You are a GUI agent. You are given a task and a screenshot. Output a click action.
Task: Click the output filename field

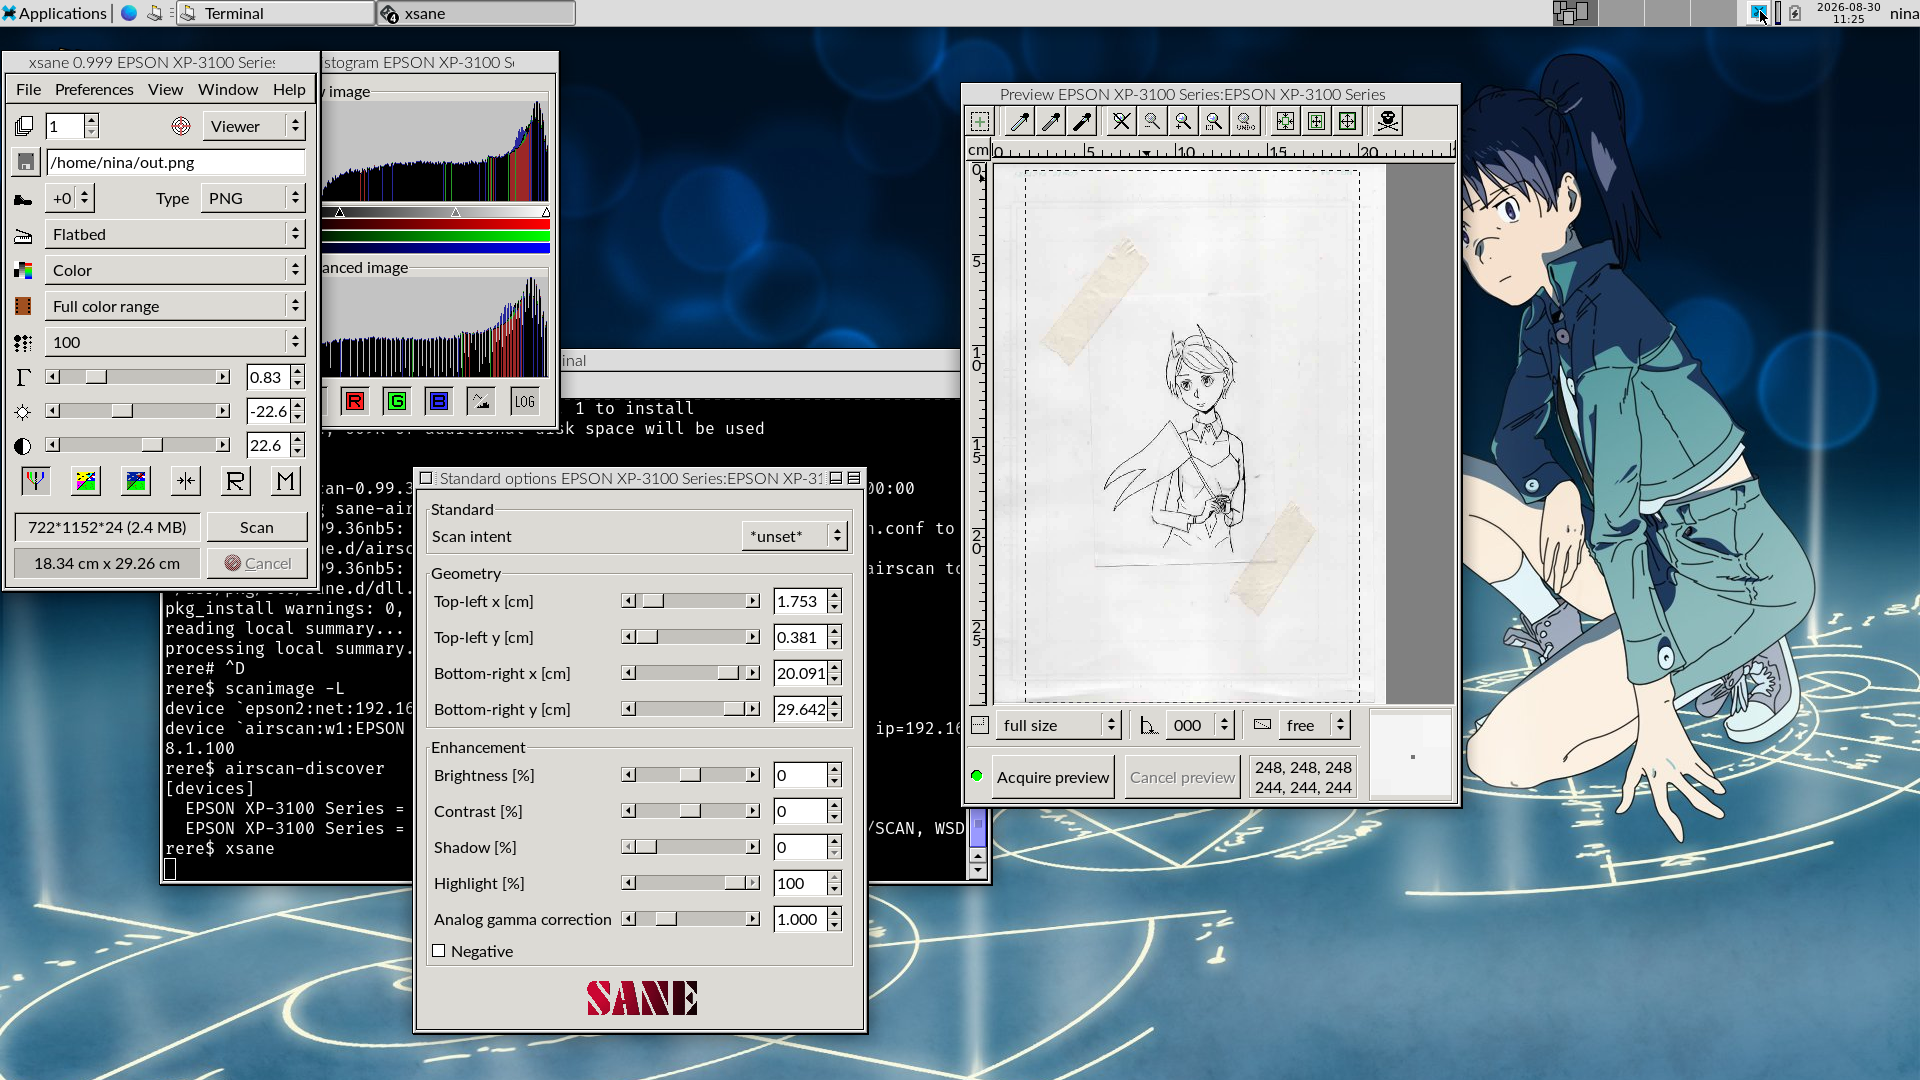(176, 162)
